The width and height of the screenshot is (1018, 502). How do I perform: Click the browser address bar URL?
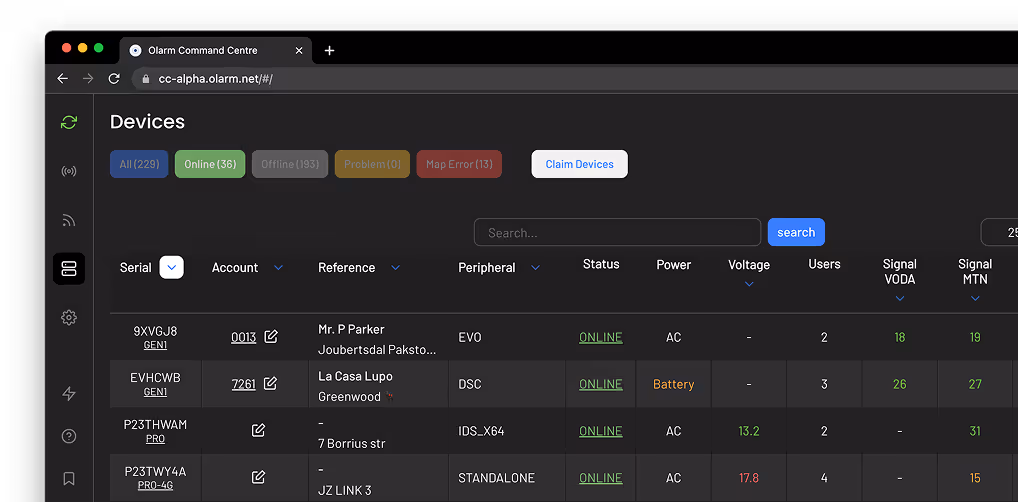click(x=216, y=79)
